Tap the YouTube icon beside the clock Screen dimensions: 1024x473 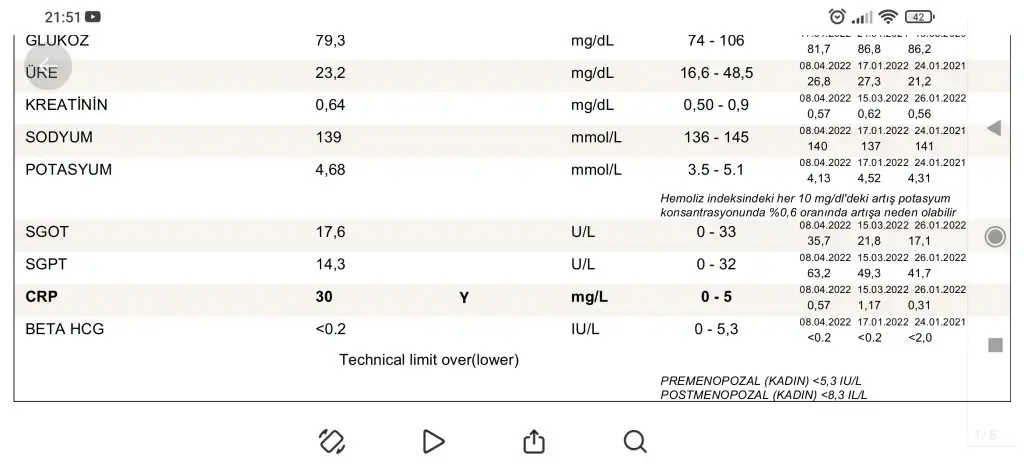93,17
